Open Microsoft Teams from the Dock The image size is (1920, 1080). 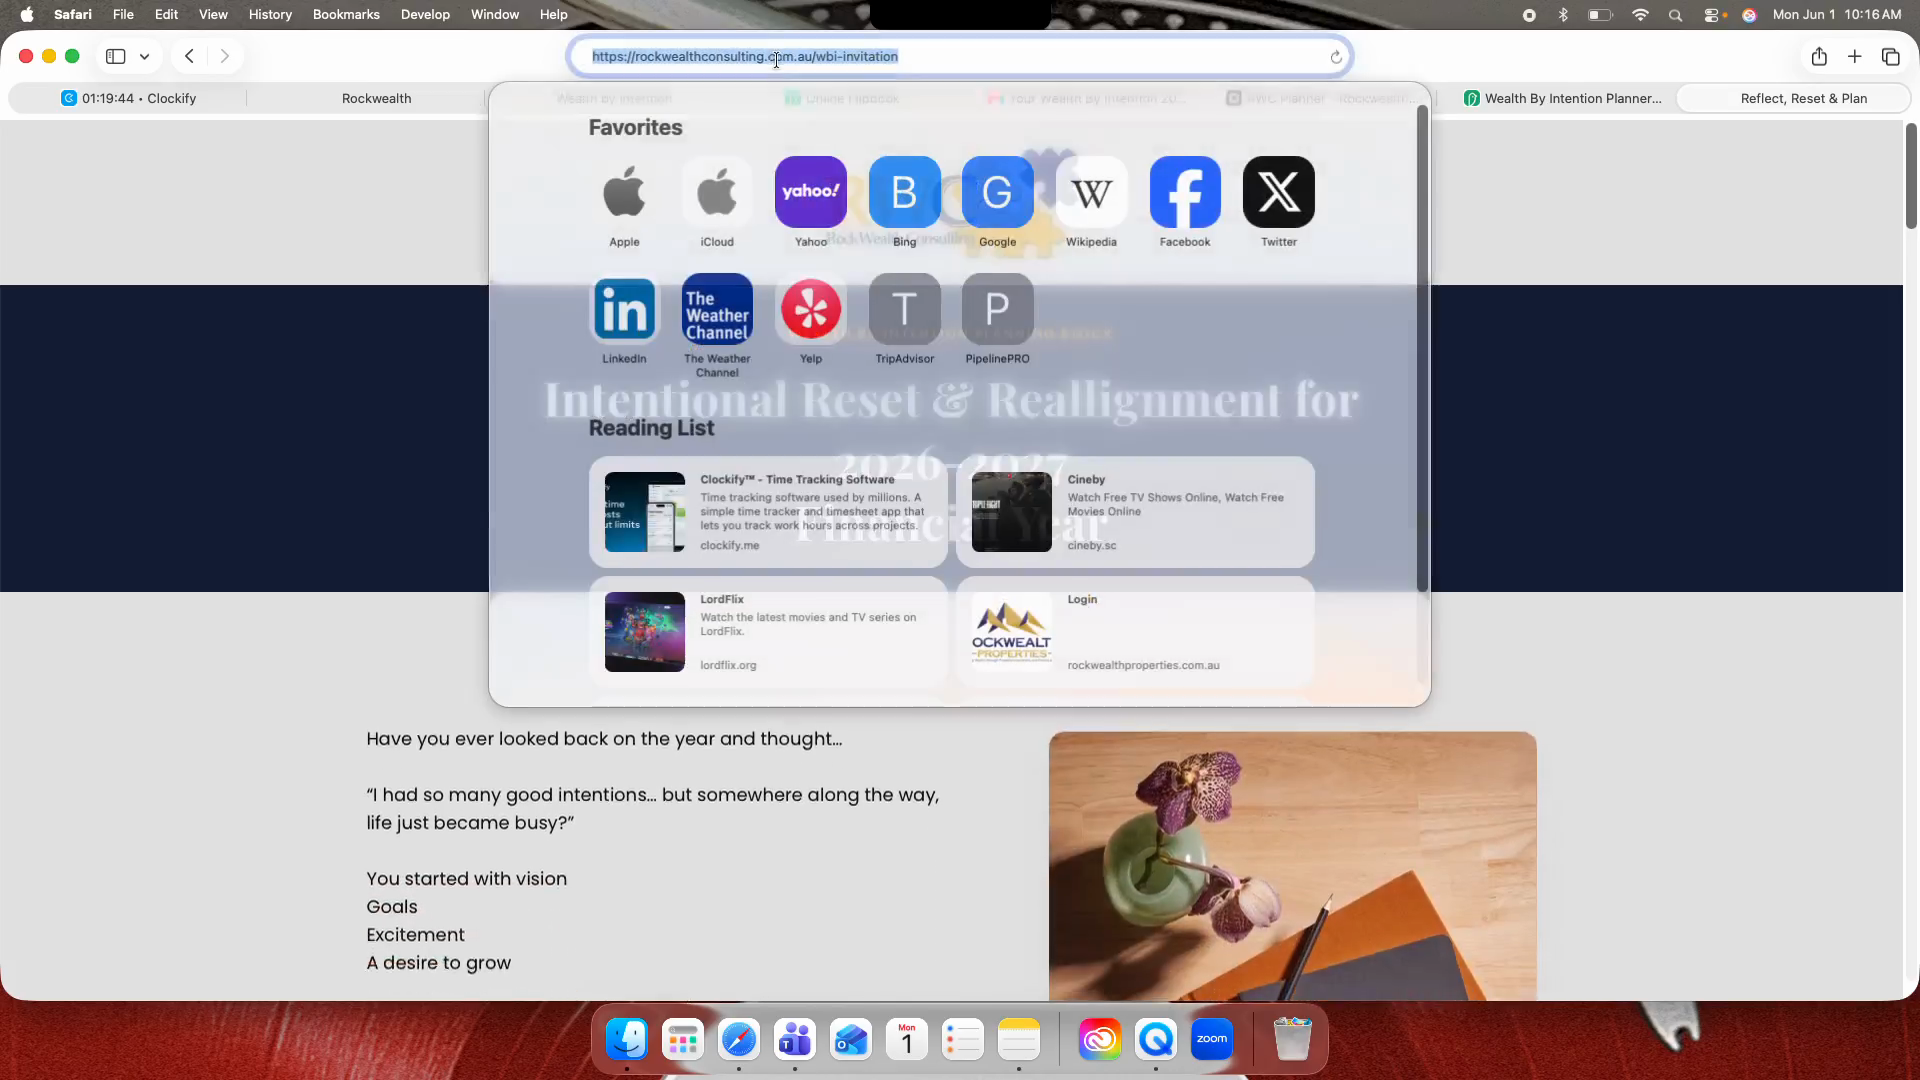[795, 1040]
